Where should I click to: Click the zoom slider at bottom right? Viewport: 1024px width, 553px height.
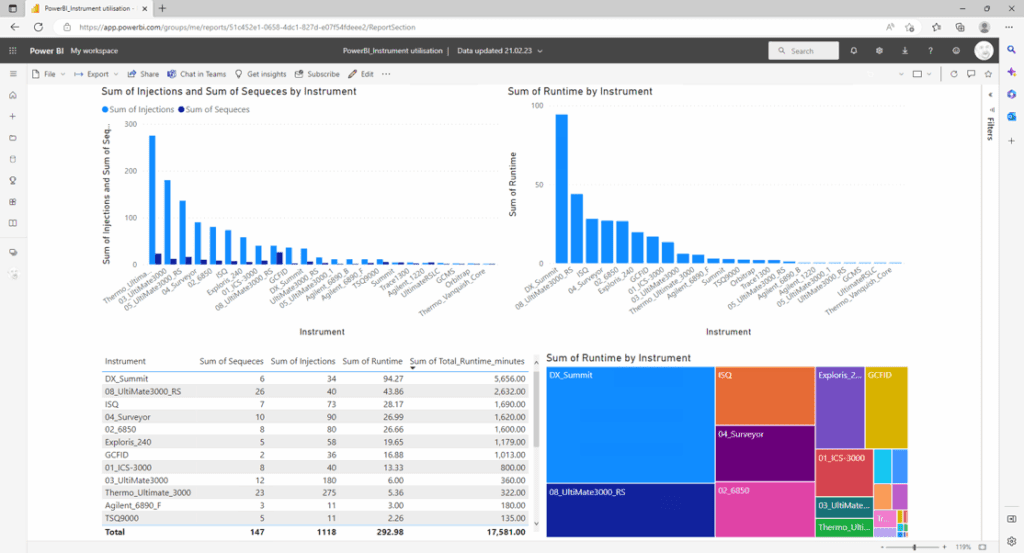913,547
